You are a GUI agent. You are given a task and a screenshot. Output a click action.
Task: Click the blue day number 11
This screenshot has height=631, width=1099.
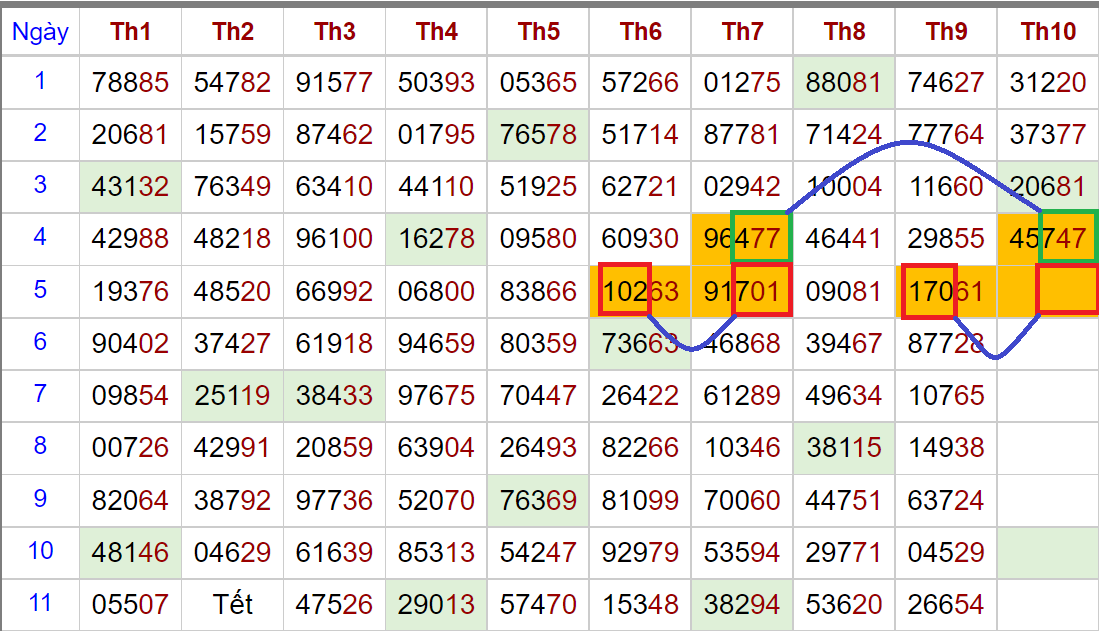[x=40, y=603]
